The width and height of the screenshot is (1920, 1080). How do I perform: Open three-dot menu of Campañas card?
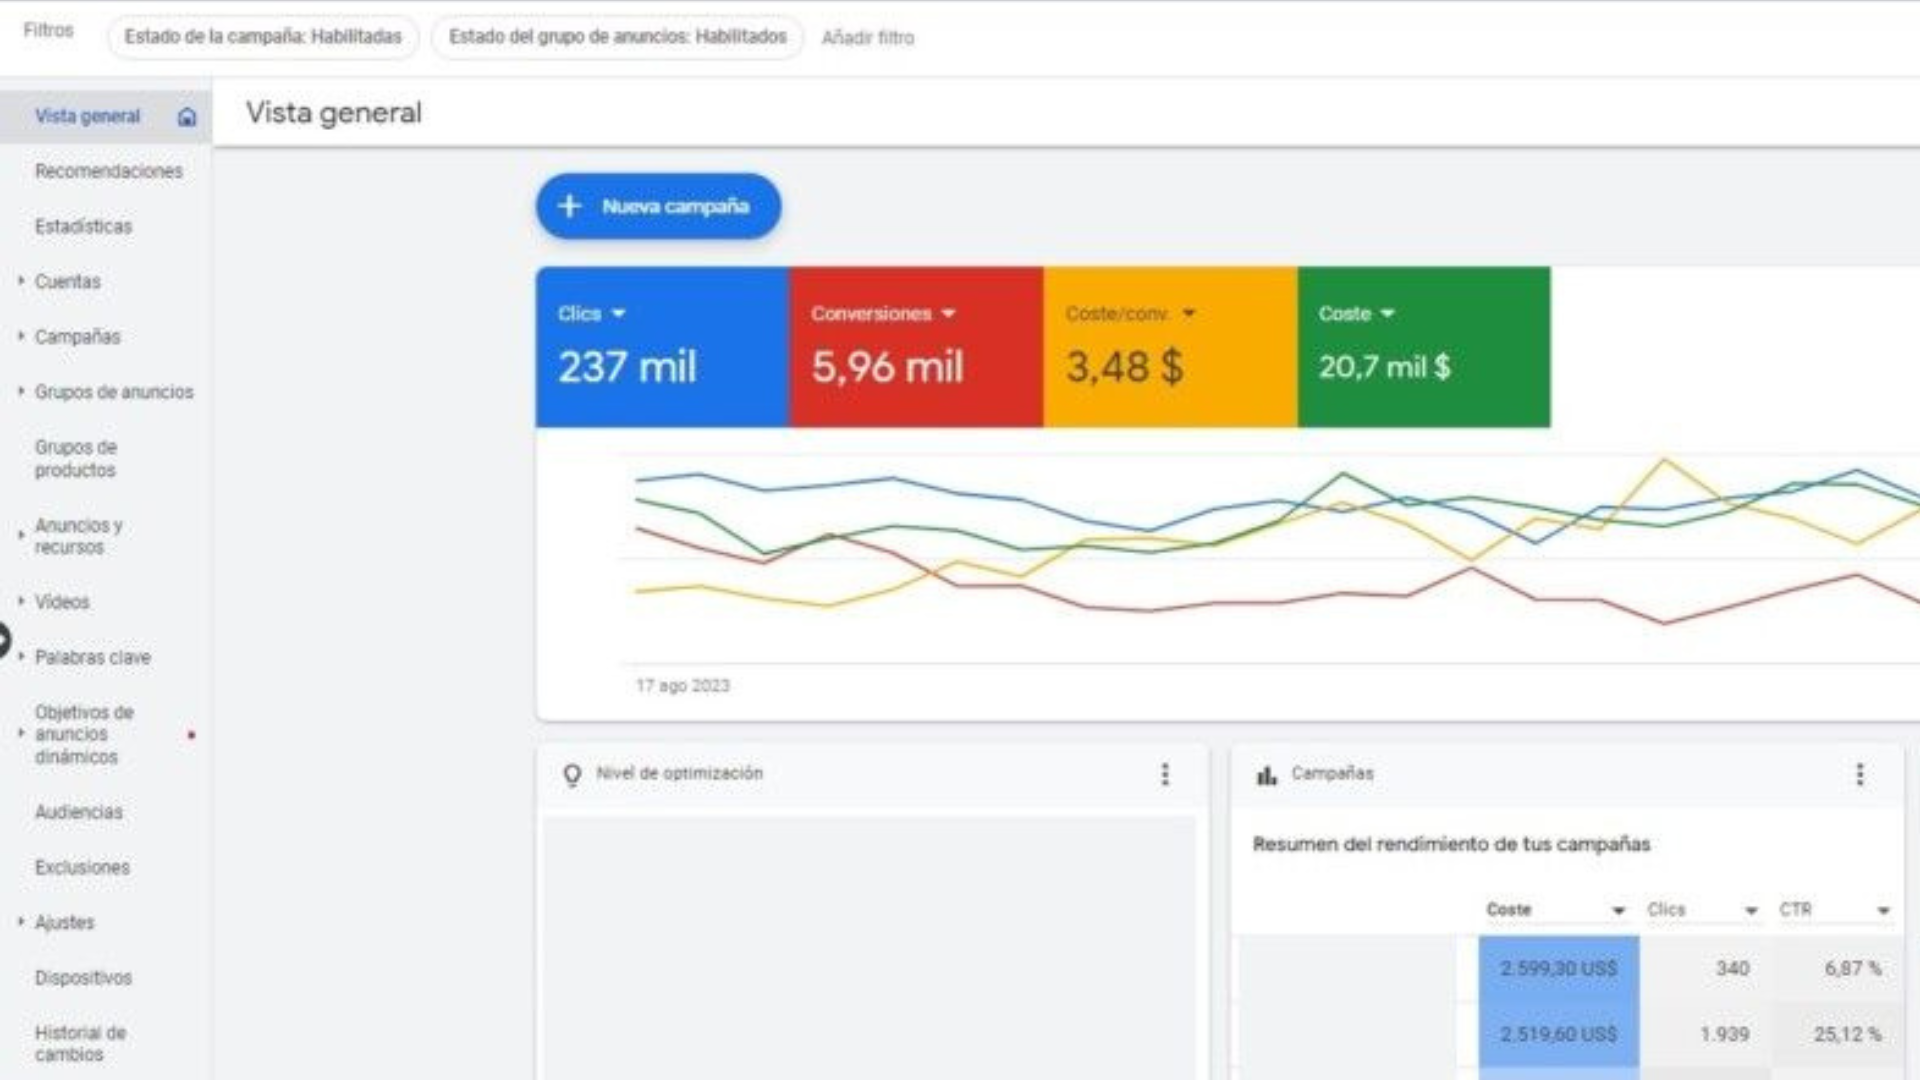point(1860,774)
